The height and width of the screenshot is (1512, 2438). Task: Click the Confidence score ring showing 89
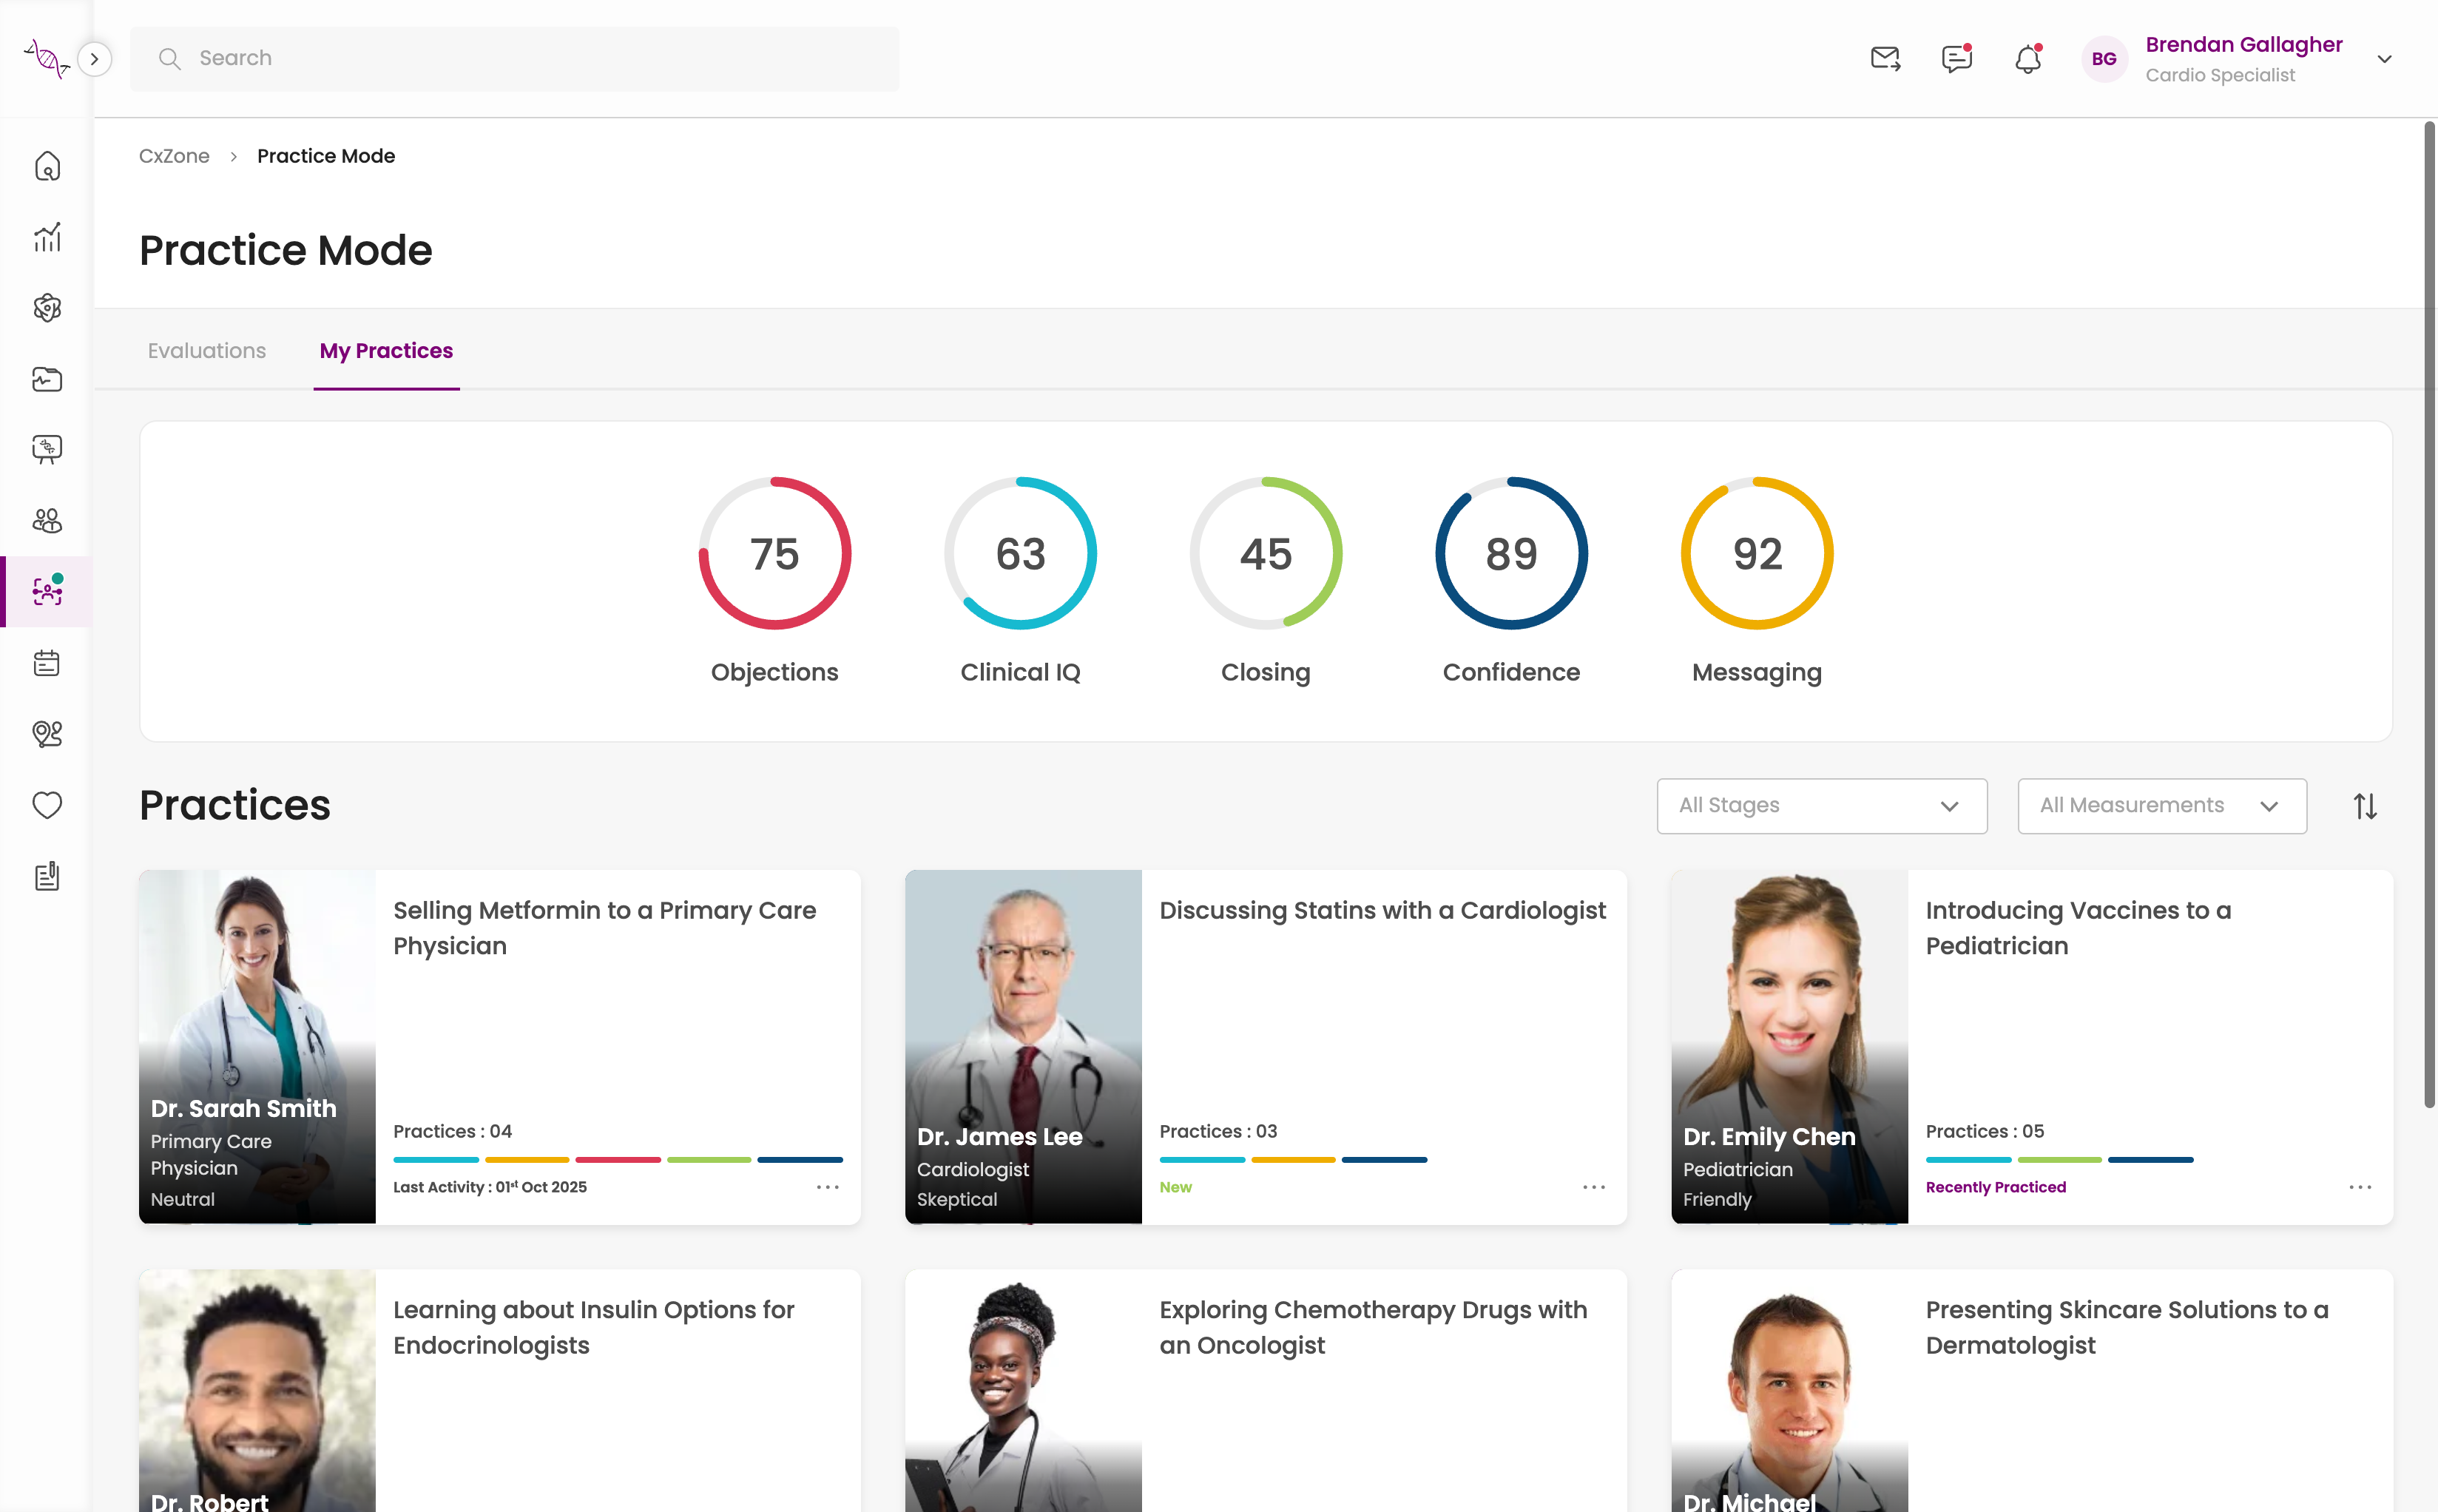1511,553
